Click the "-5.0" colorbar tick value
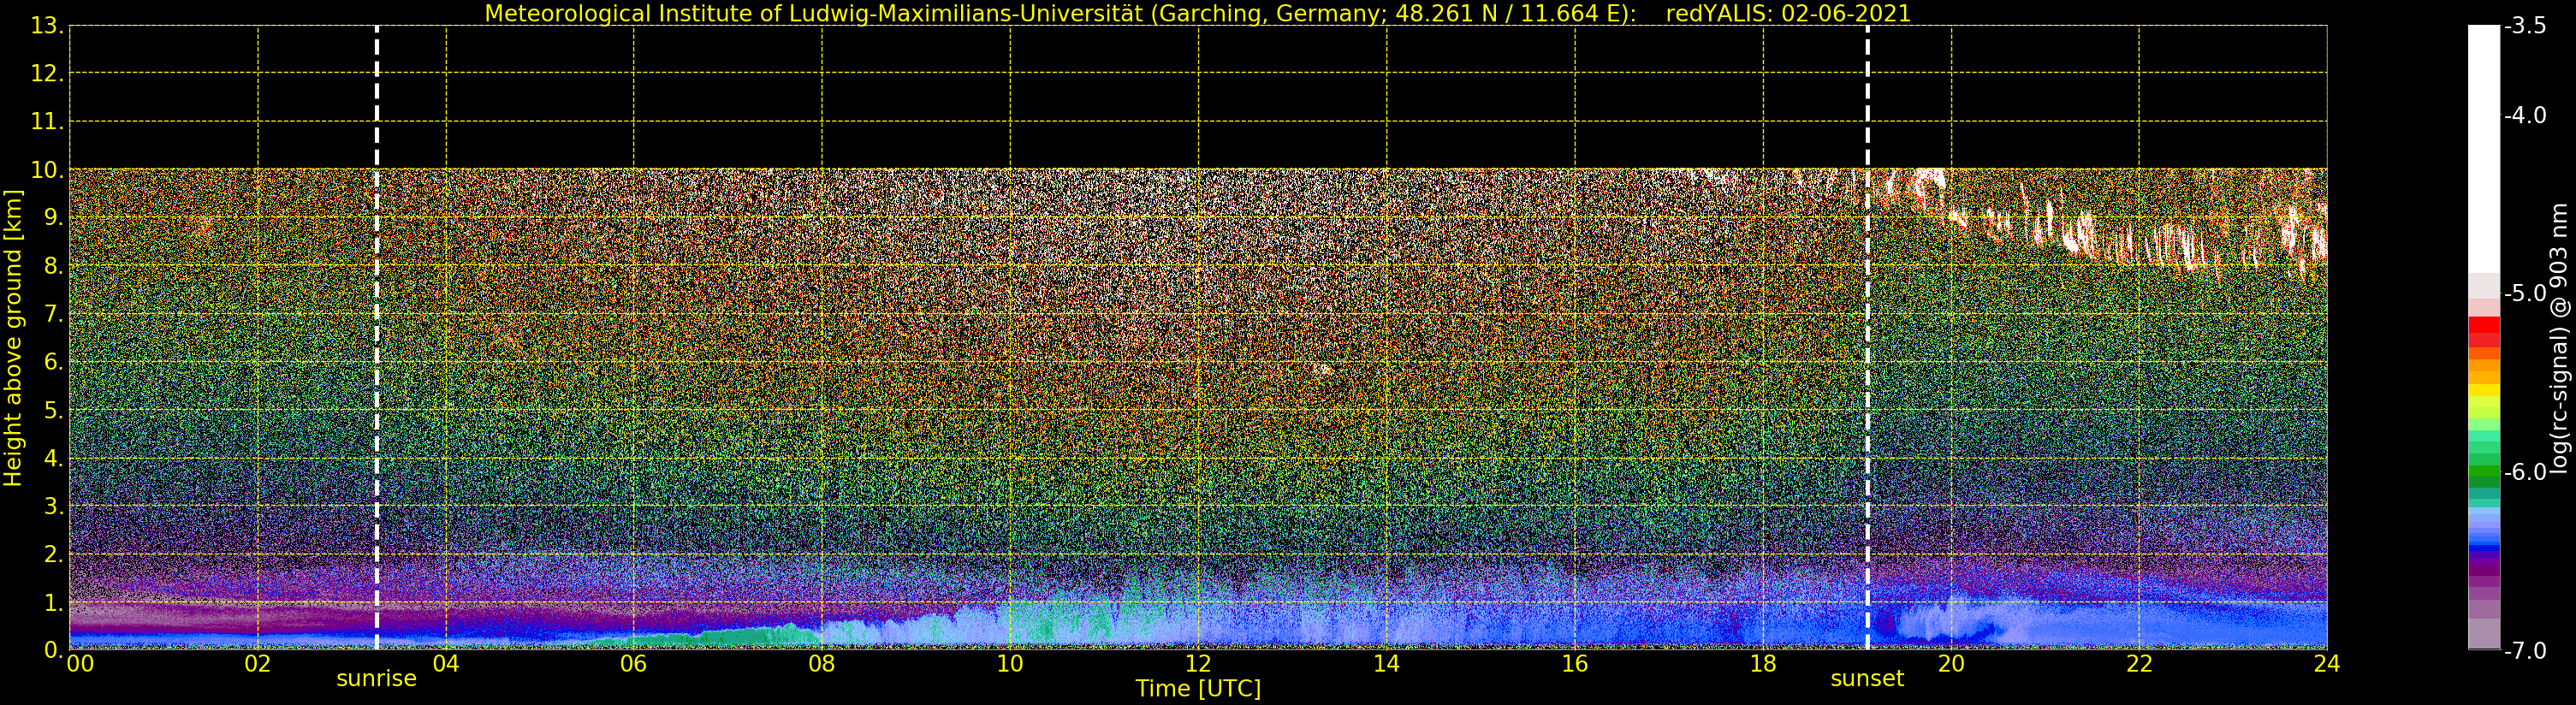 tap(2525, 294)
